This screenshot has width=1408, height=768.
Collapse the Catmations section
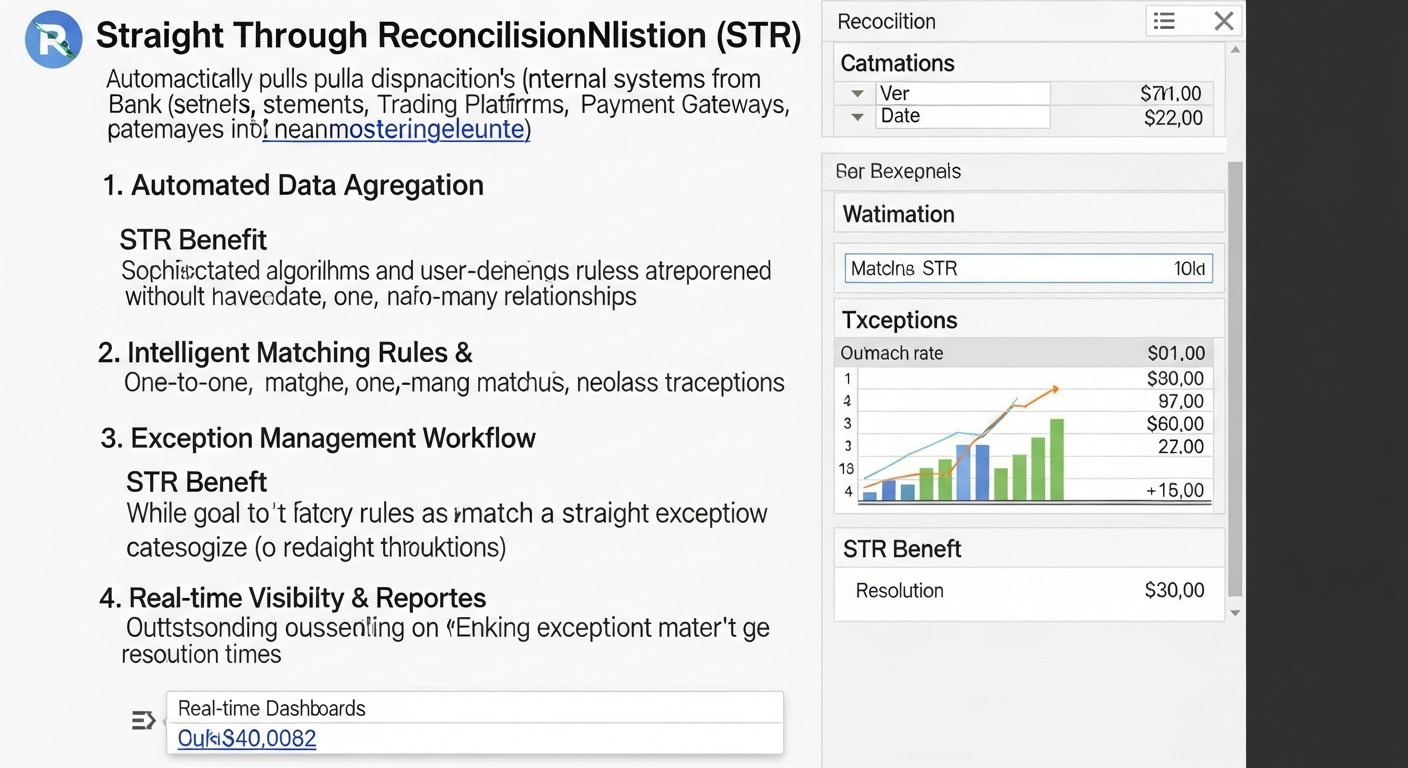click(x=897, y=63)
